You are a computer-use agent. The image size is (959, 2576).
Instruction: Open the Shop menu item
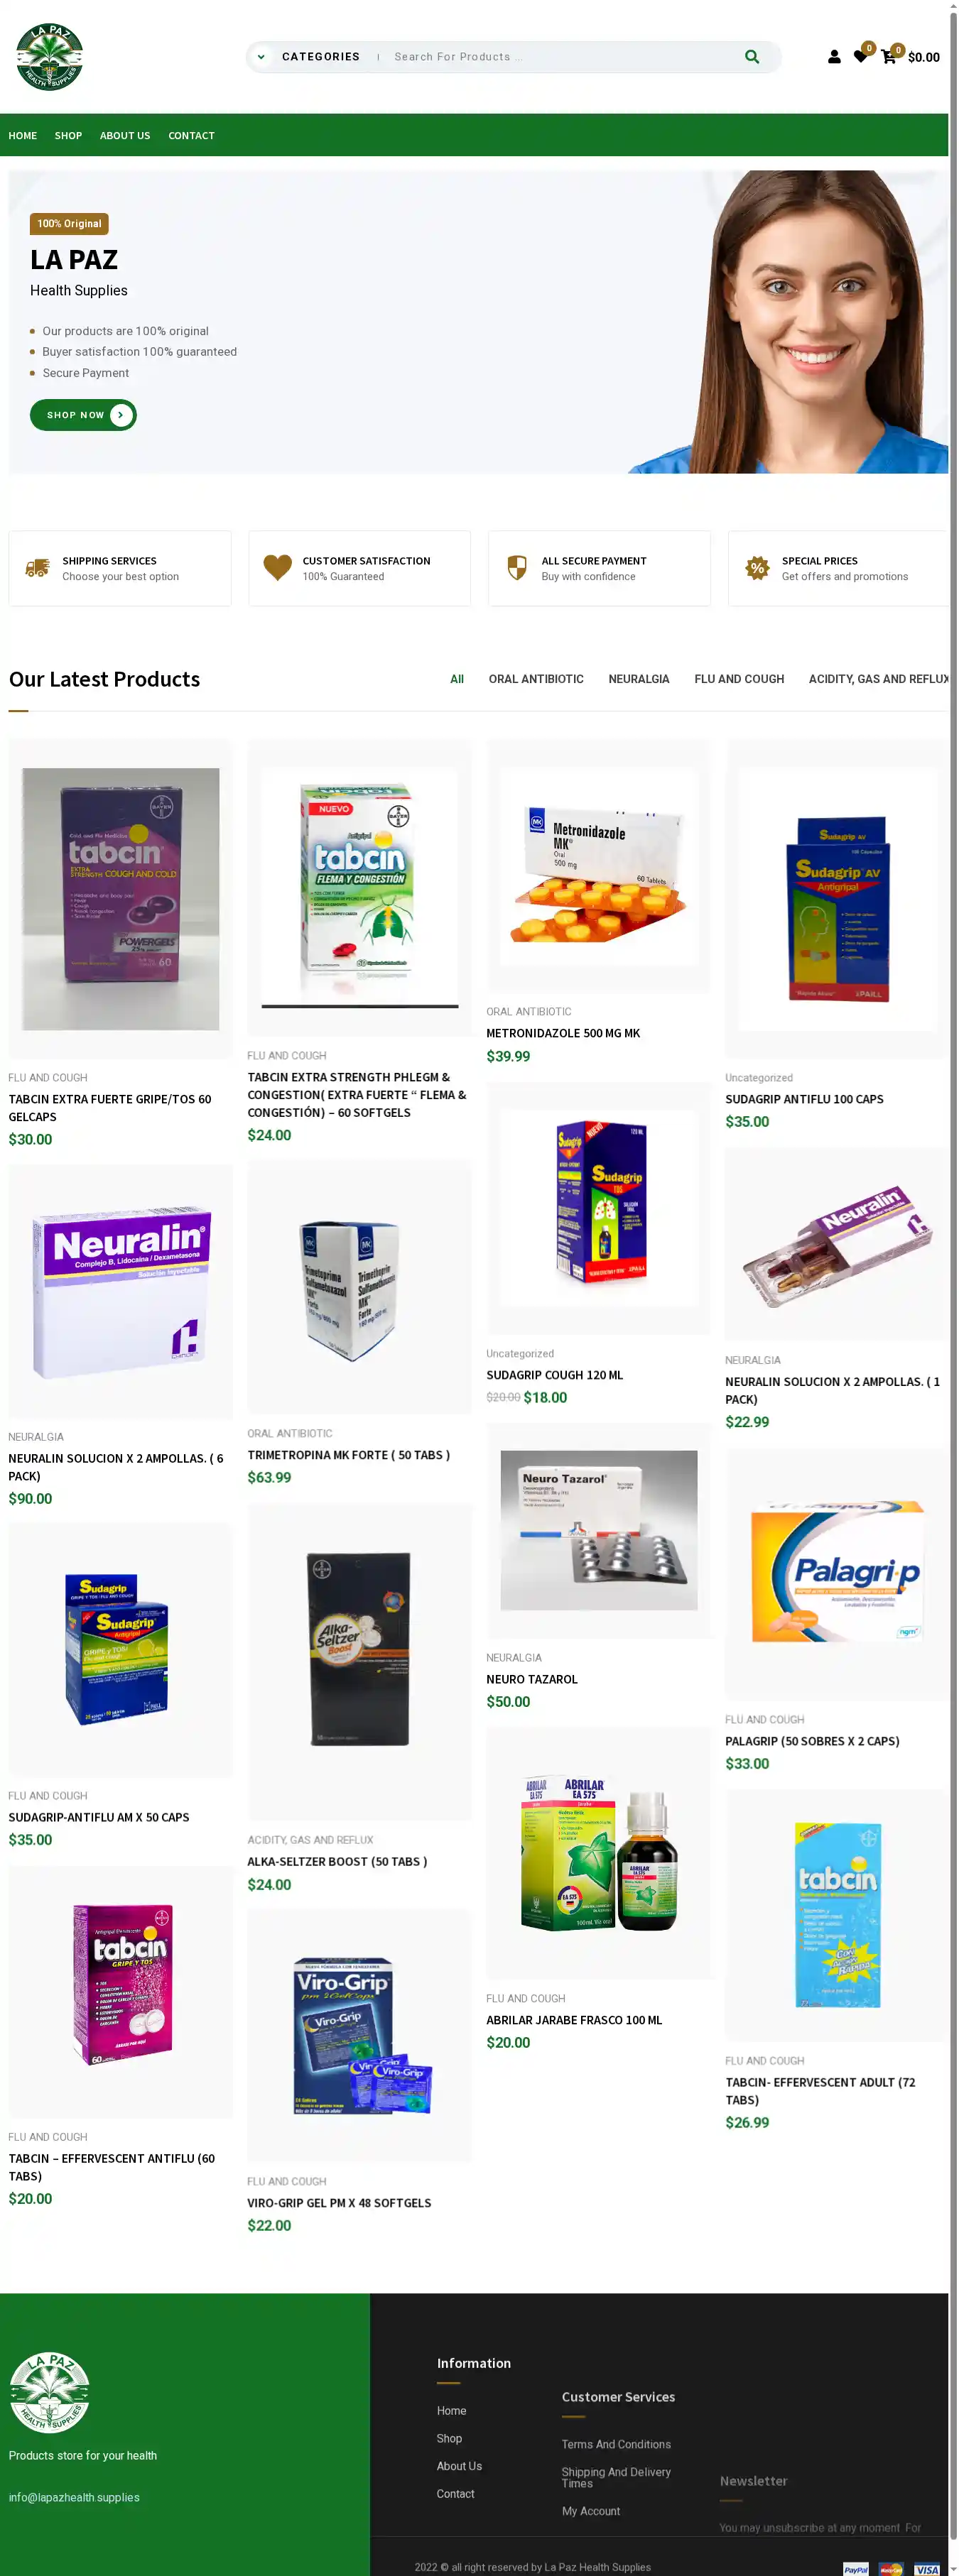tap(68, 136)
